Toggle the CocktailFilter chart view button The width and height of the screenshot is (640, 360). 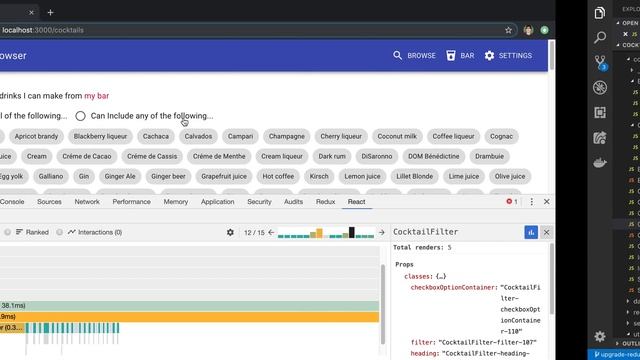tap(531, 232)
